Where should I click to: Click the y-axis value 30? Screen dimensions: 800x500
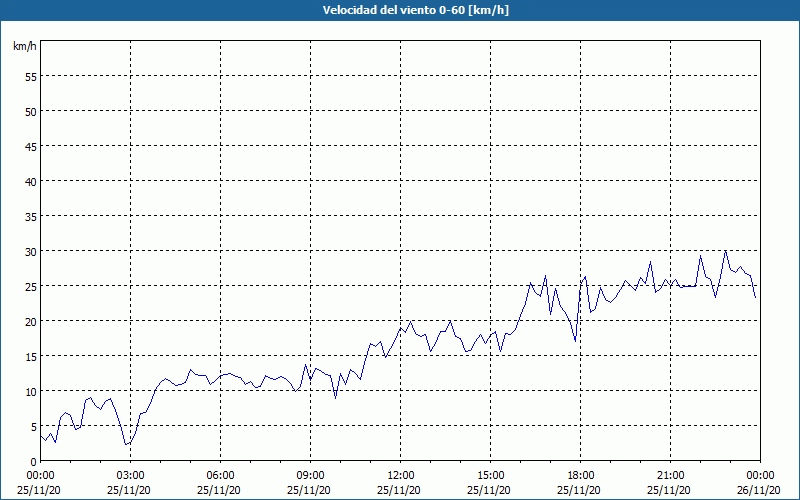click(31, 252)
